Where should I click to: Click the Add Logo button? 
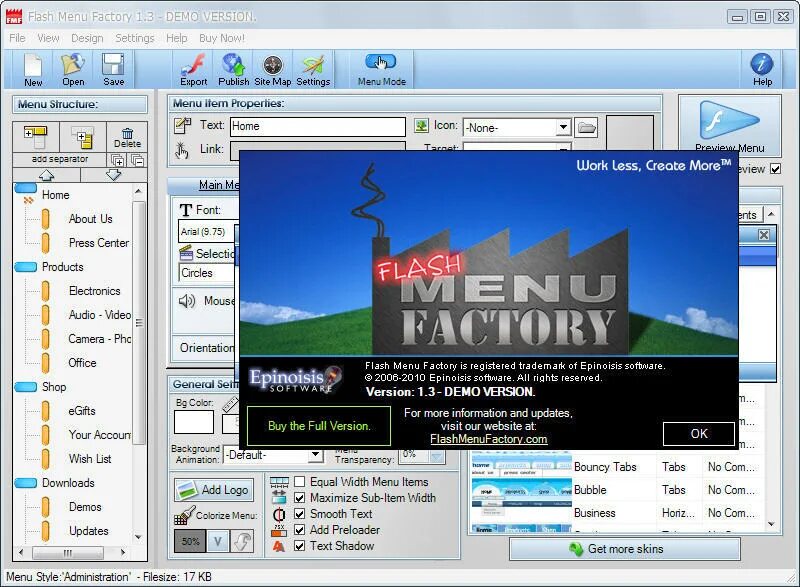[x=214, y=490]
